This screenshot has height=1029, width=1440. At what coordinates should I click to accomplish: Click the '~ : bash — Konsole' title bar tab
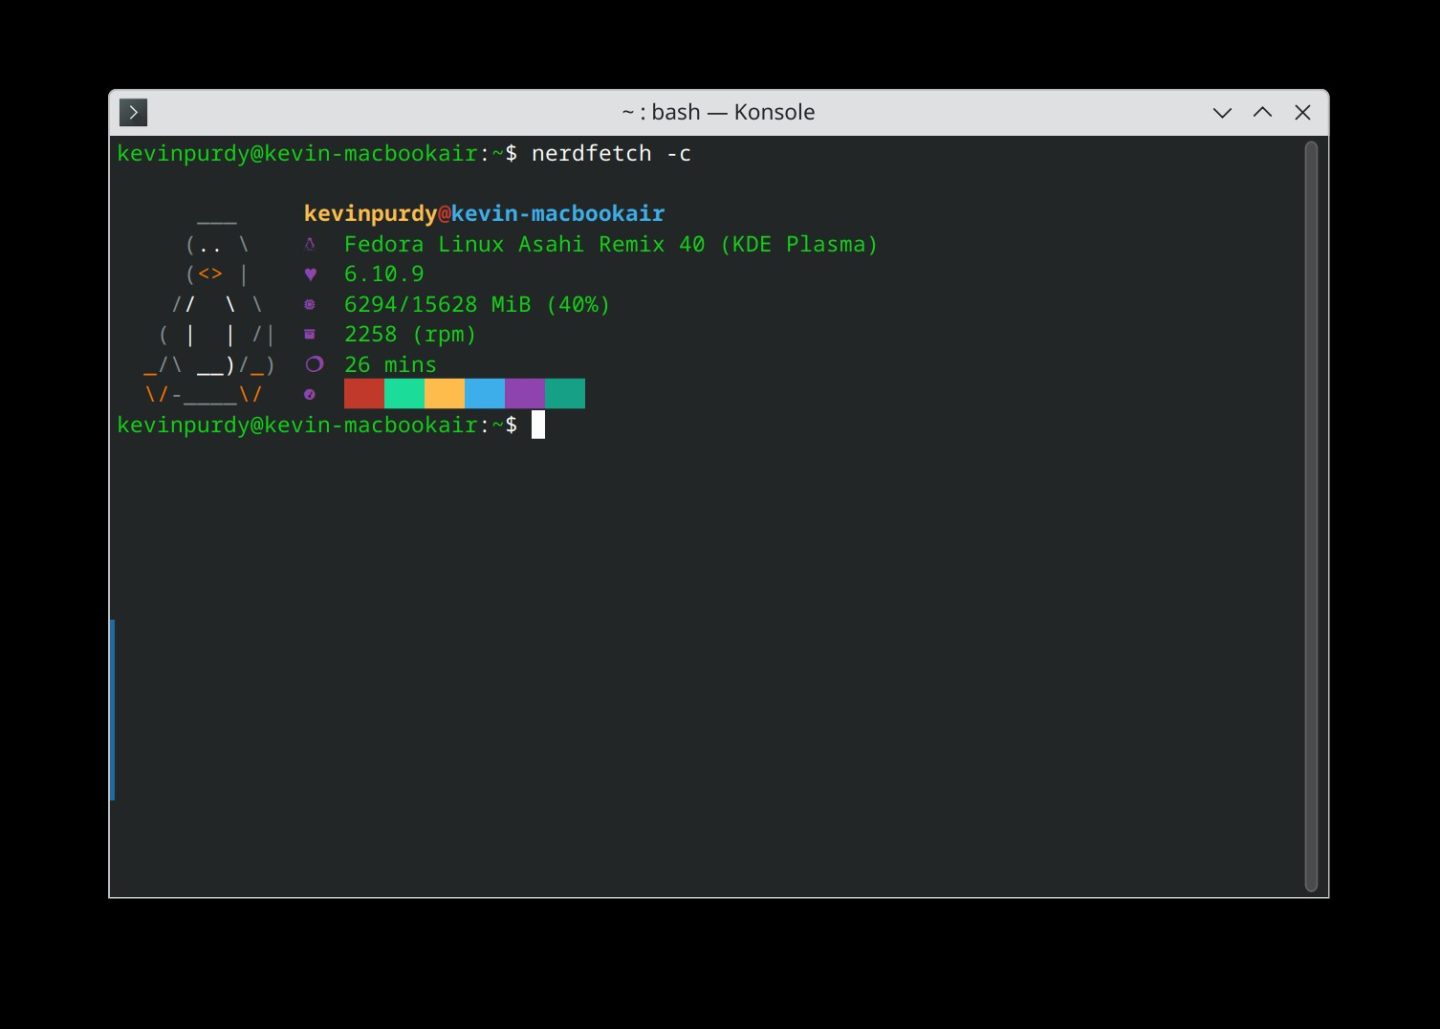pyautogui.click(x=718, y=112)
